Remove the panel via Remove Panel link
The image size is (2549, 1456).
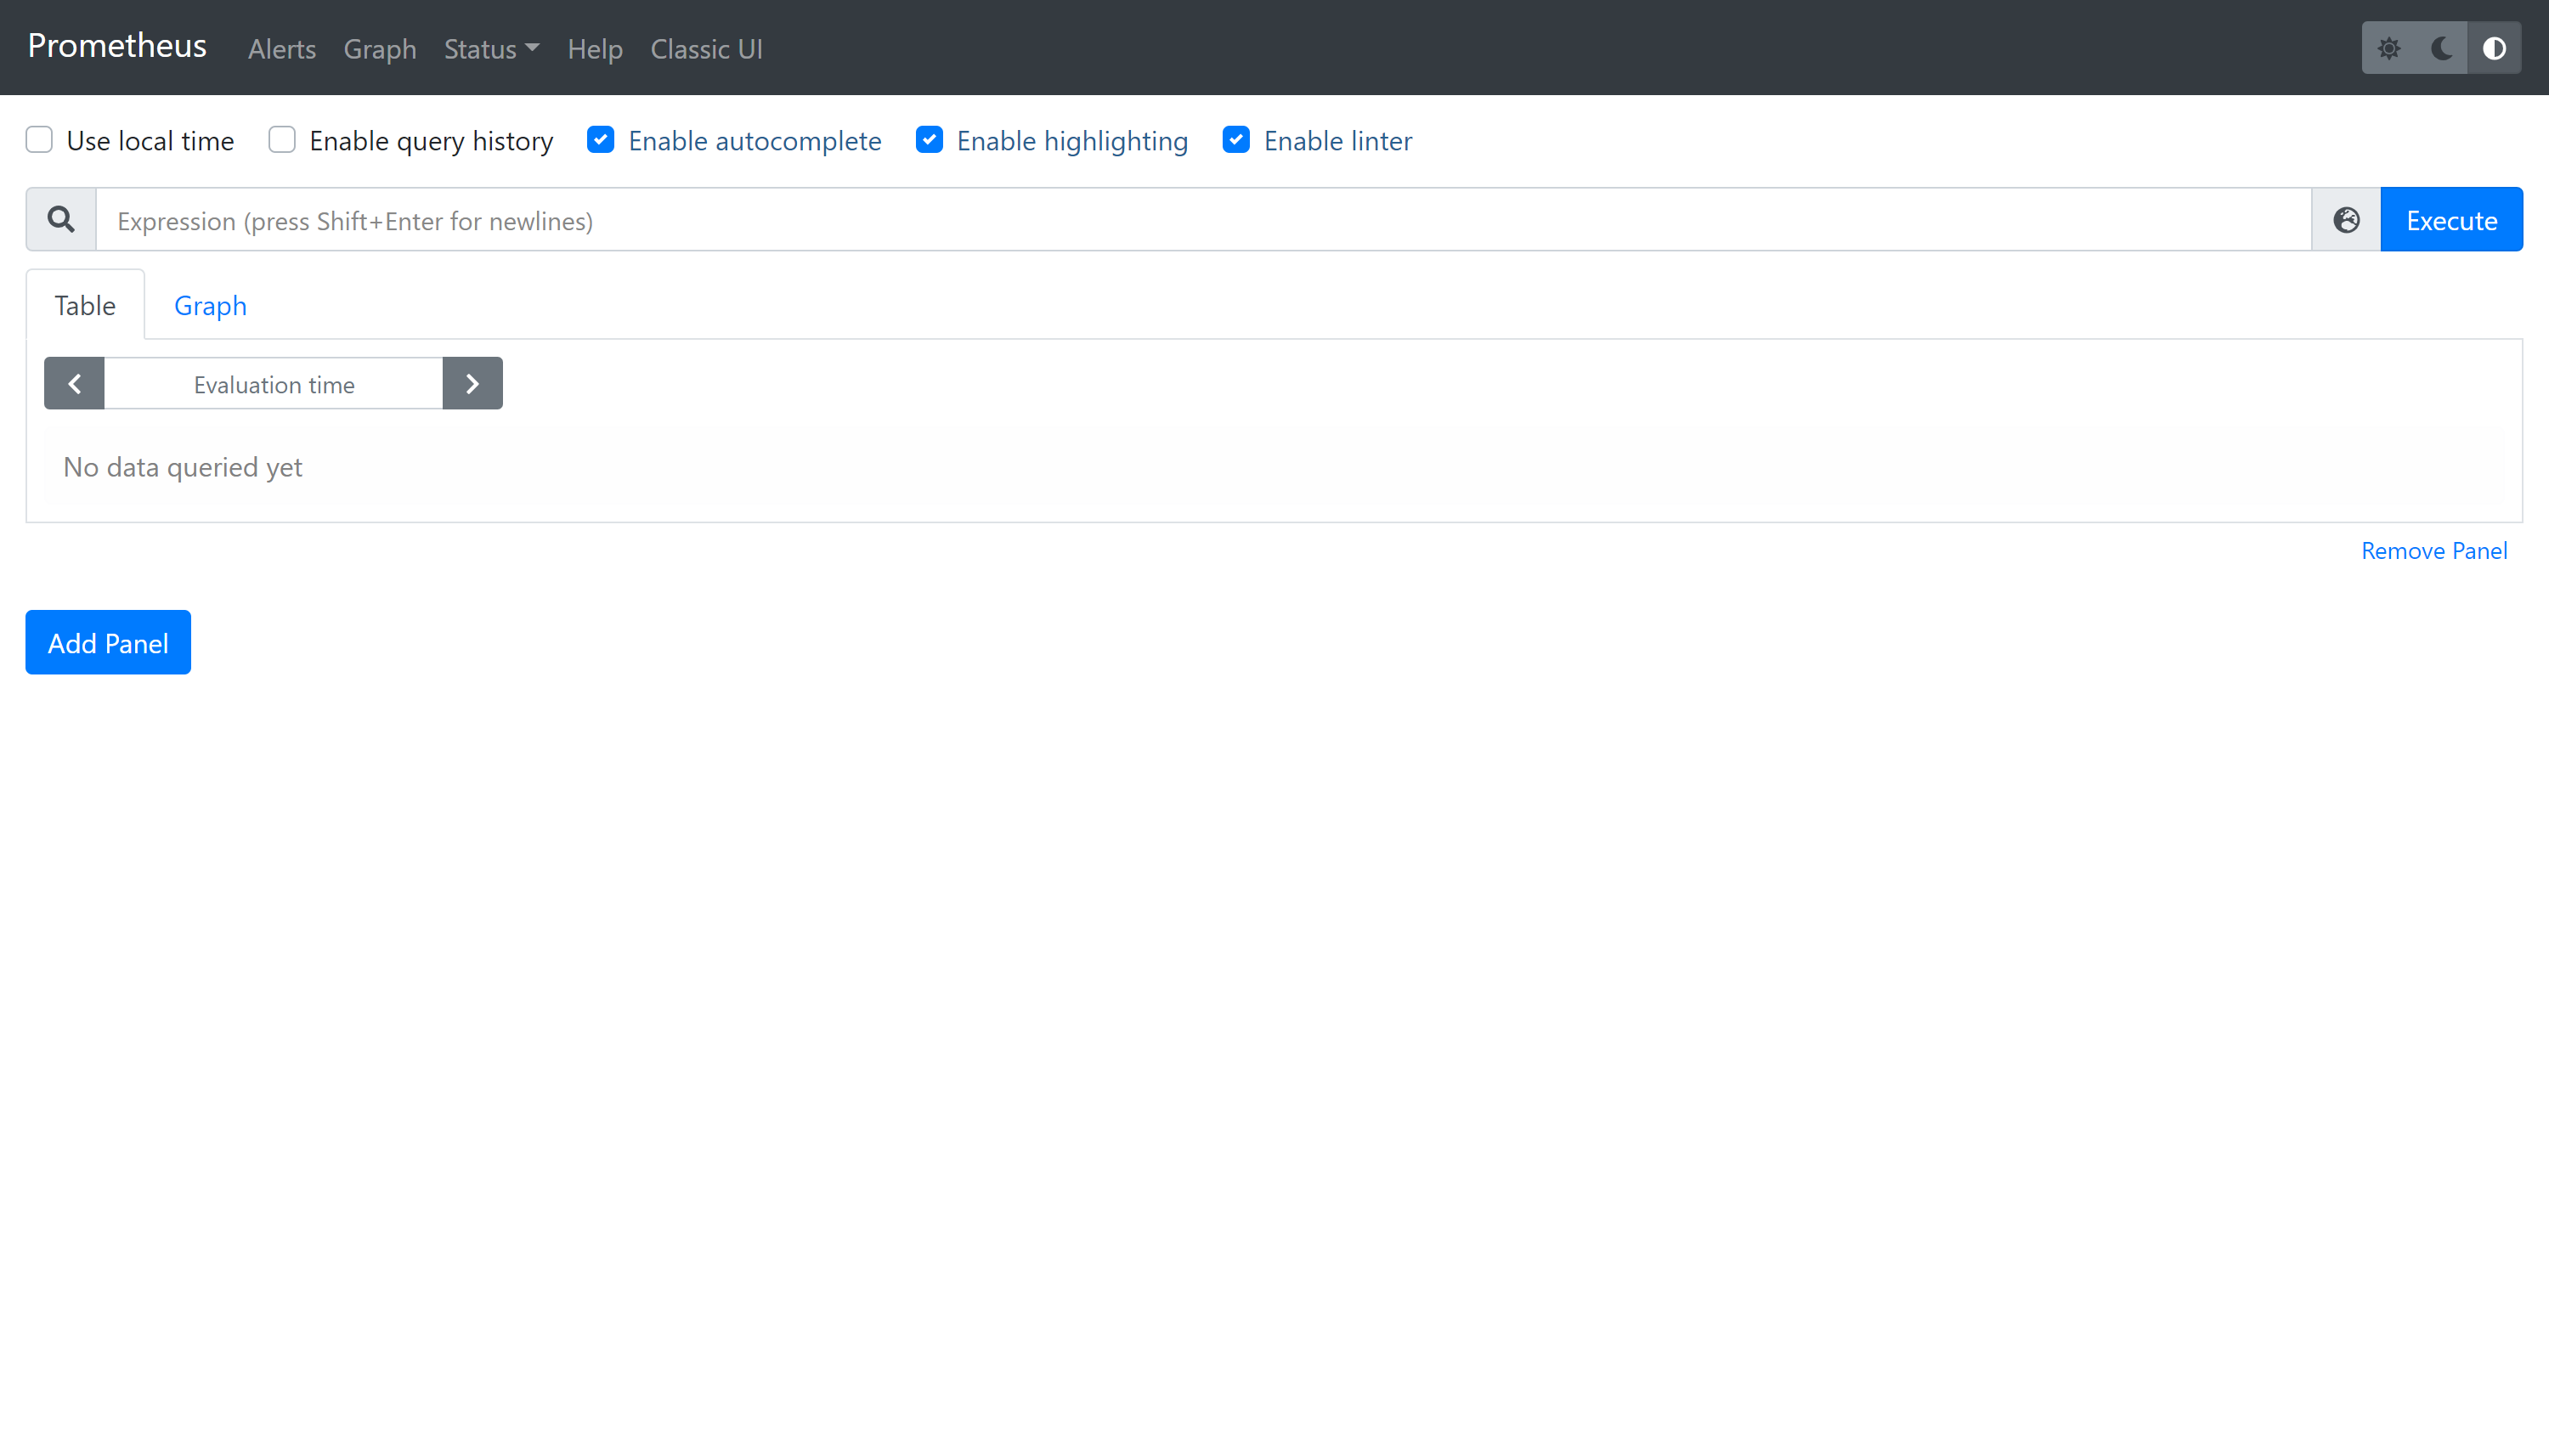coord(2434,551)
